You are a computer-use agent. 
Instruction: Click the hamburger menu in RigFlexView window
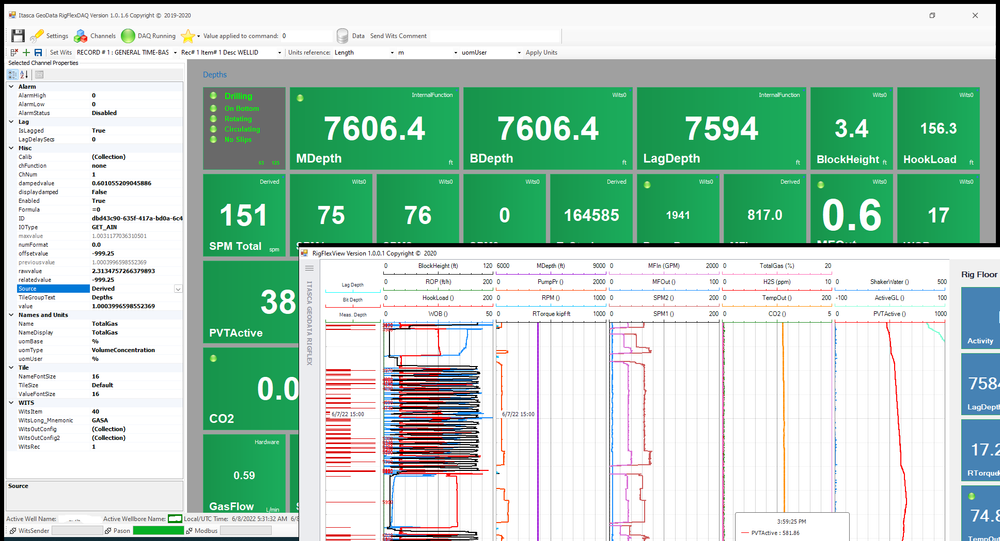coord(309,268)
